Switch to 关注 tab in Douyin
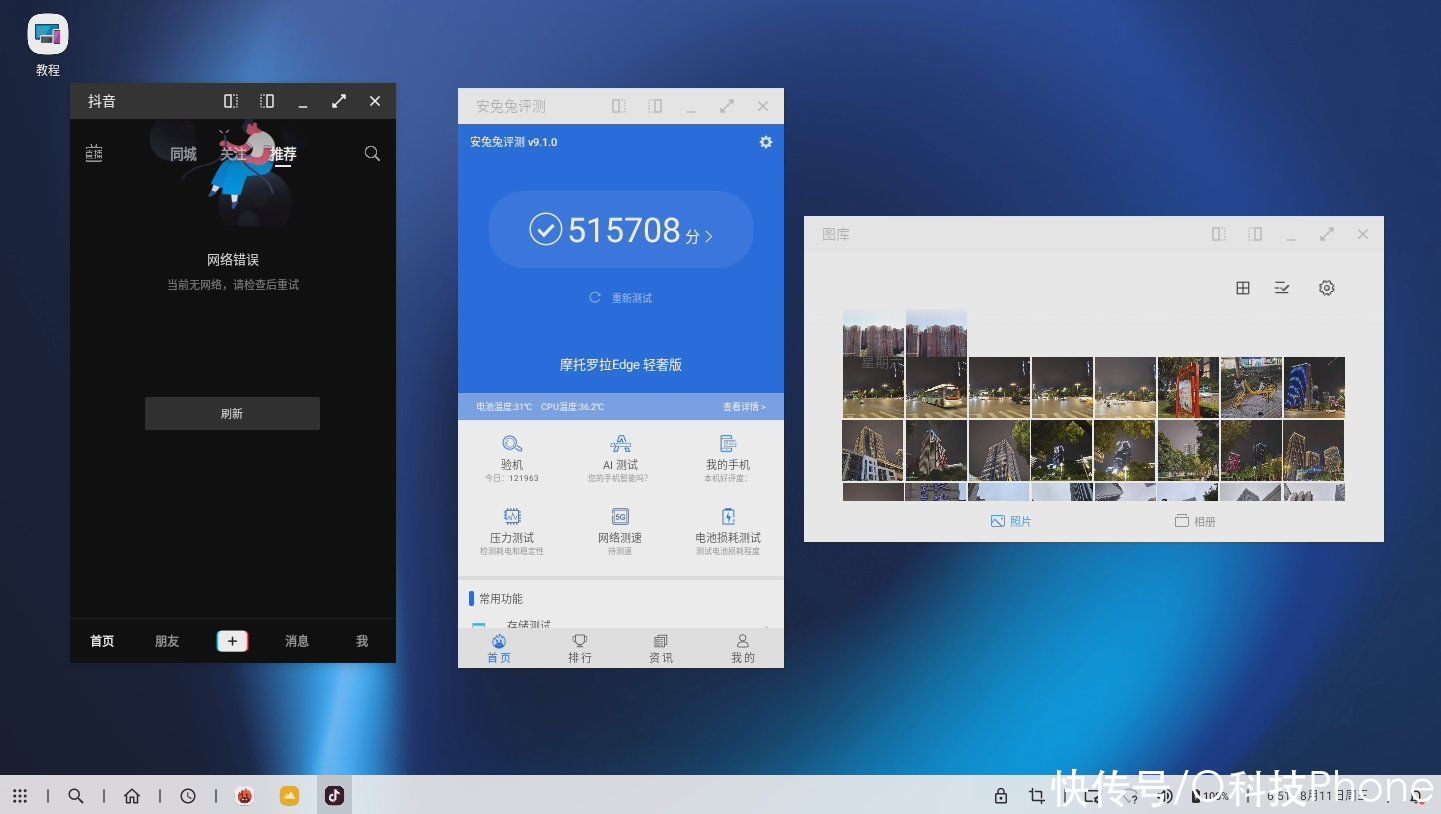1441x814 pixels. (x=233, y=154)
